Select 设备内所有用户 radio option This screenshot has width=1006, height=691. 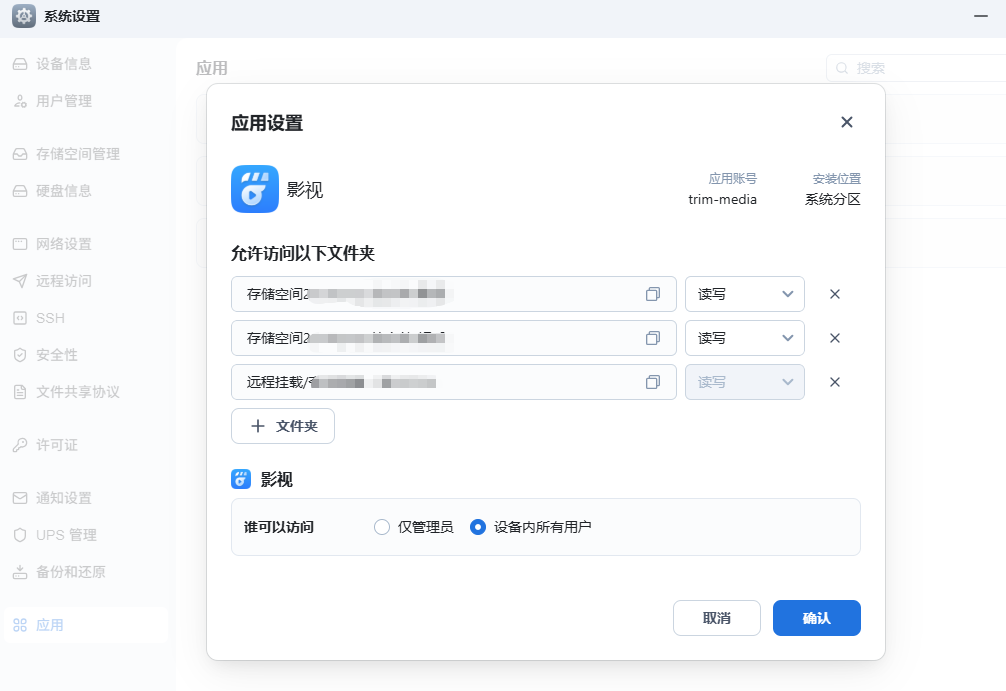478,527
